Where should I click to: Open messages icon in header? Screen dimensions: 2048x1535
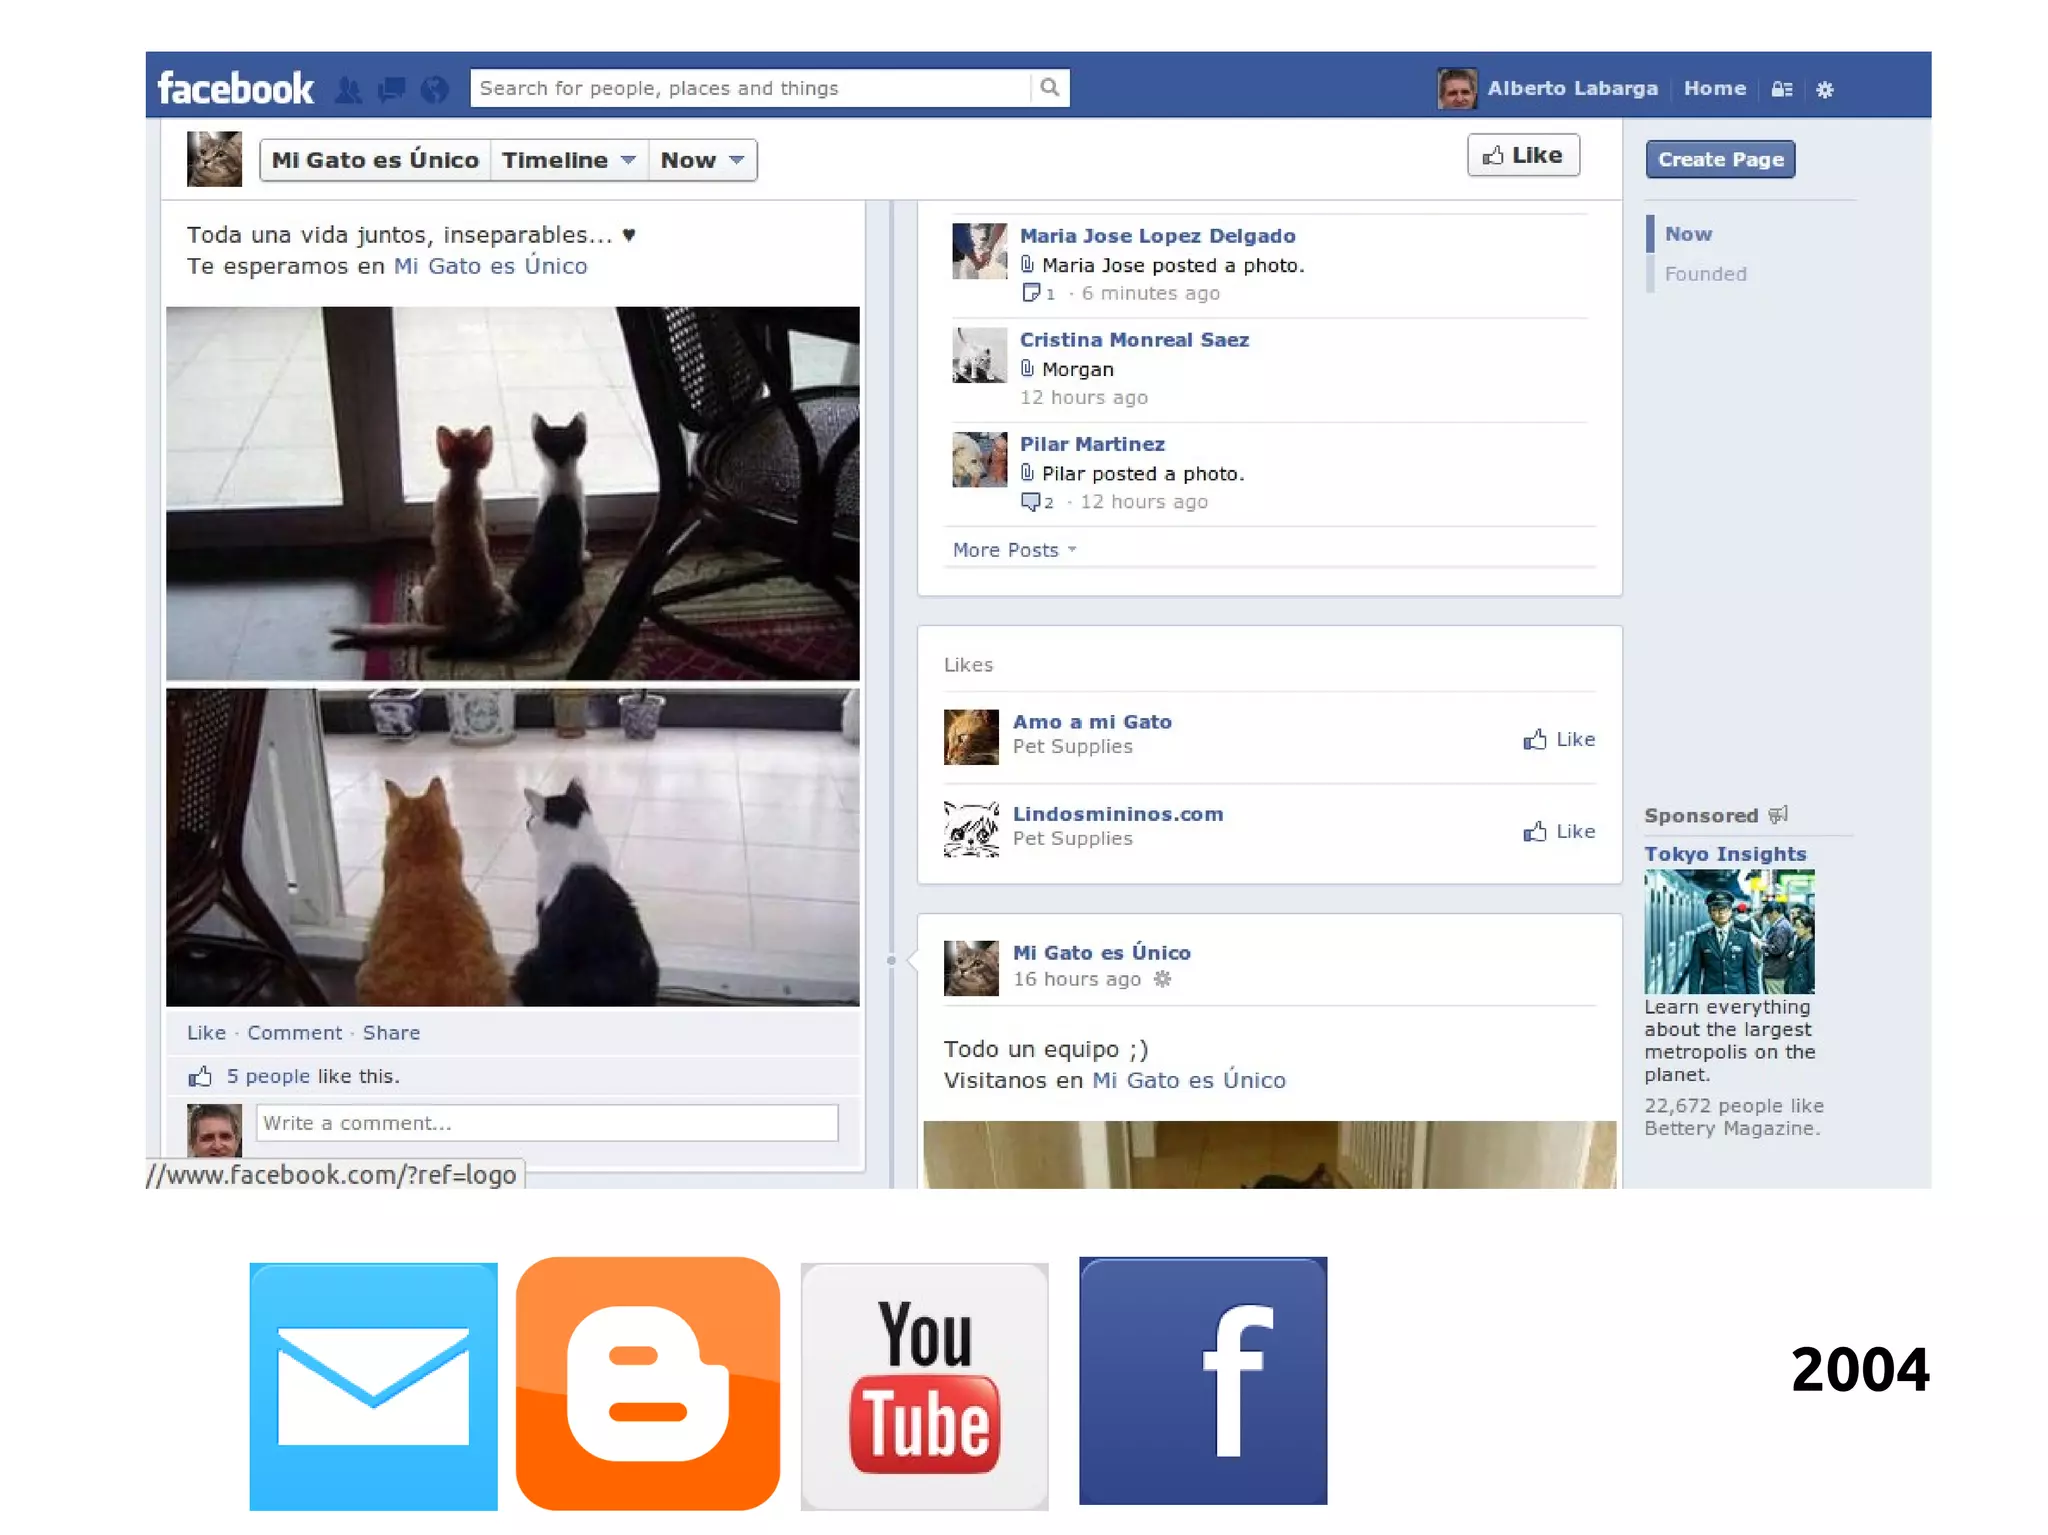pyautogui.click(x=391, y=90)
